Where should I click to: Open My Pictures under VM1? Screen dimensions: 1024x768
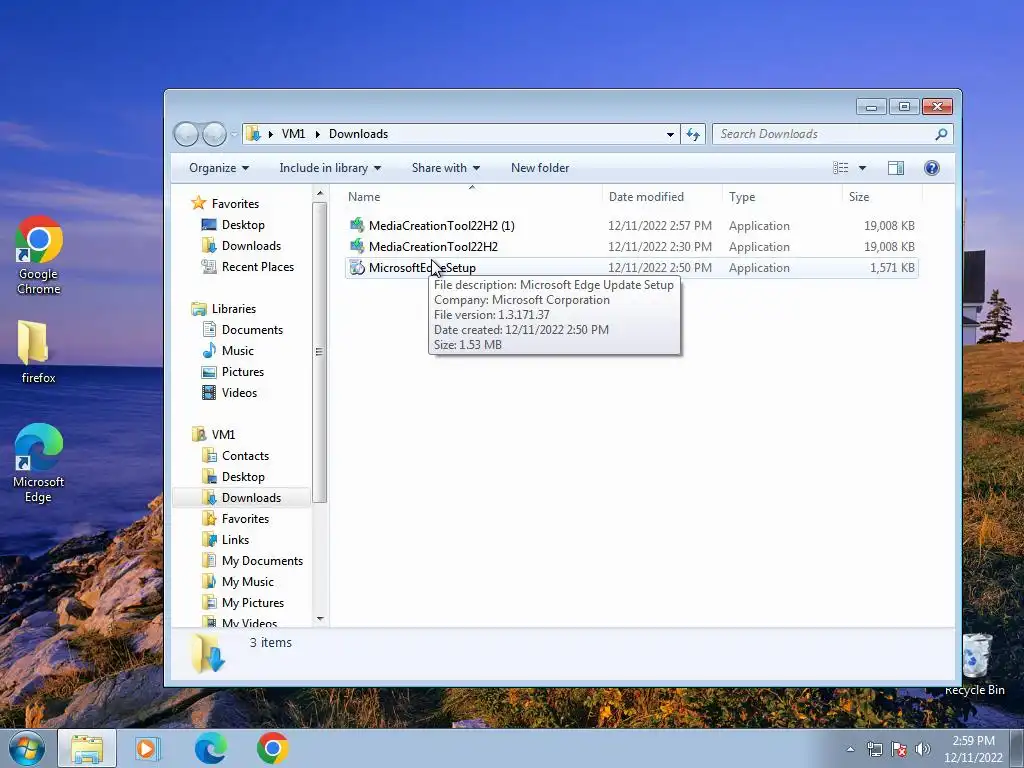tap(253, 602)
